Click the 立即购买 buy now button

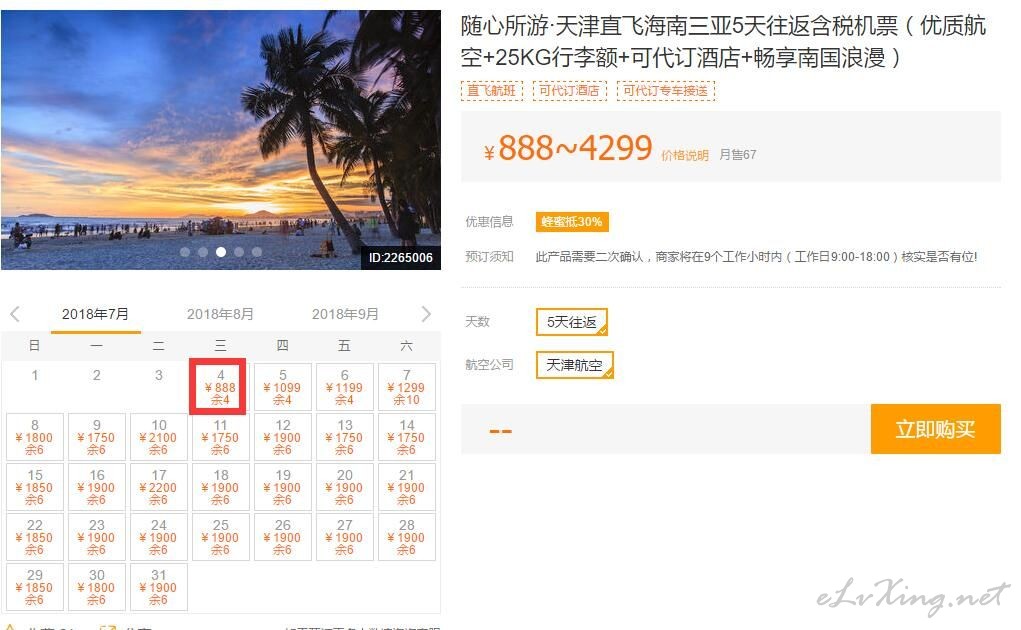(x=935, y=429)
